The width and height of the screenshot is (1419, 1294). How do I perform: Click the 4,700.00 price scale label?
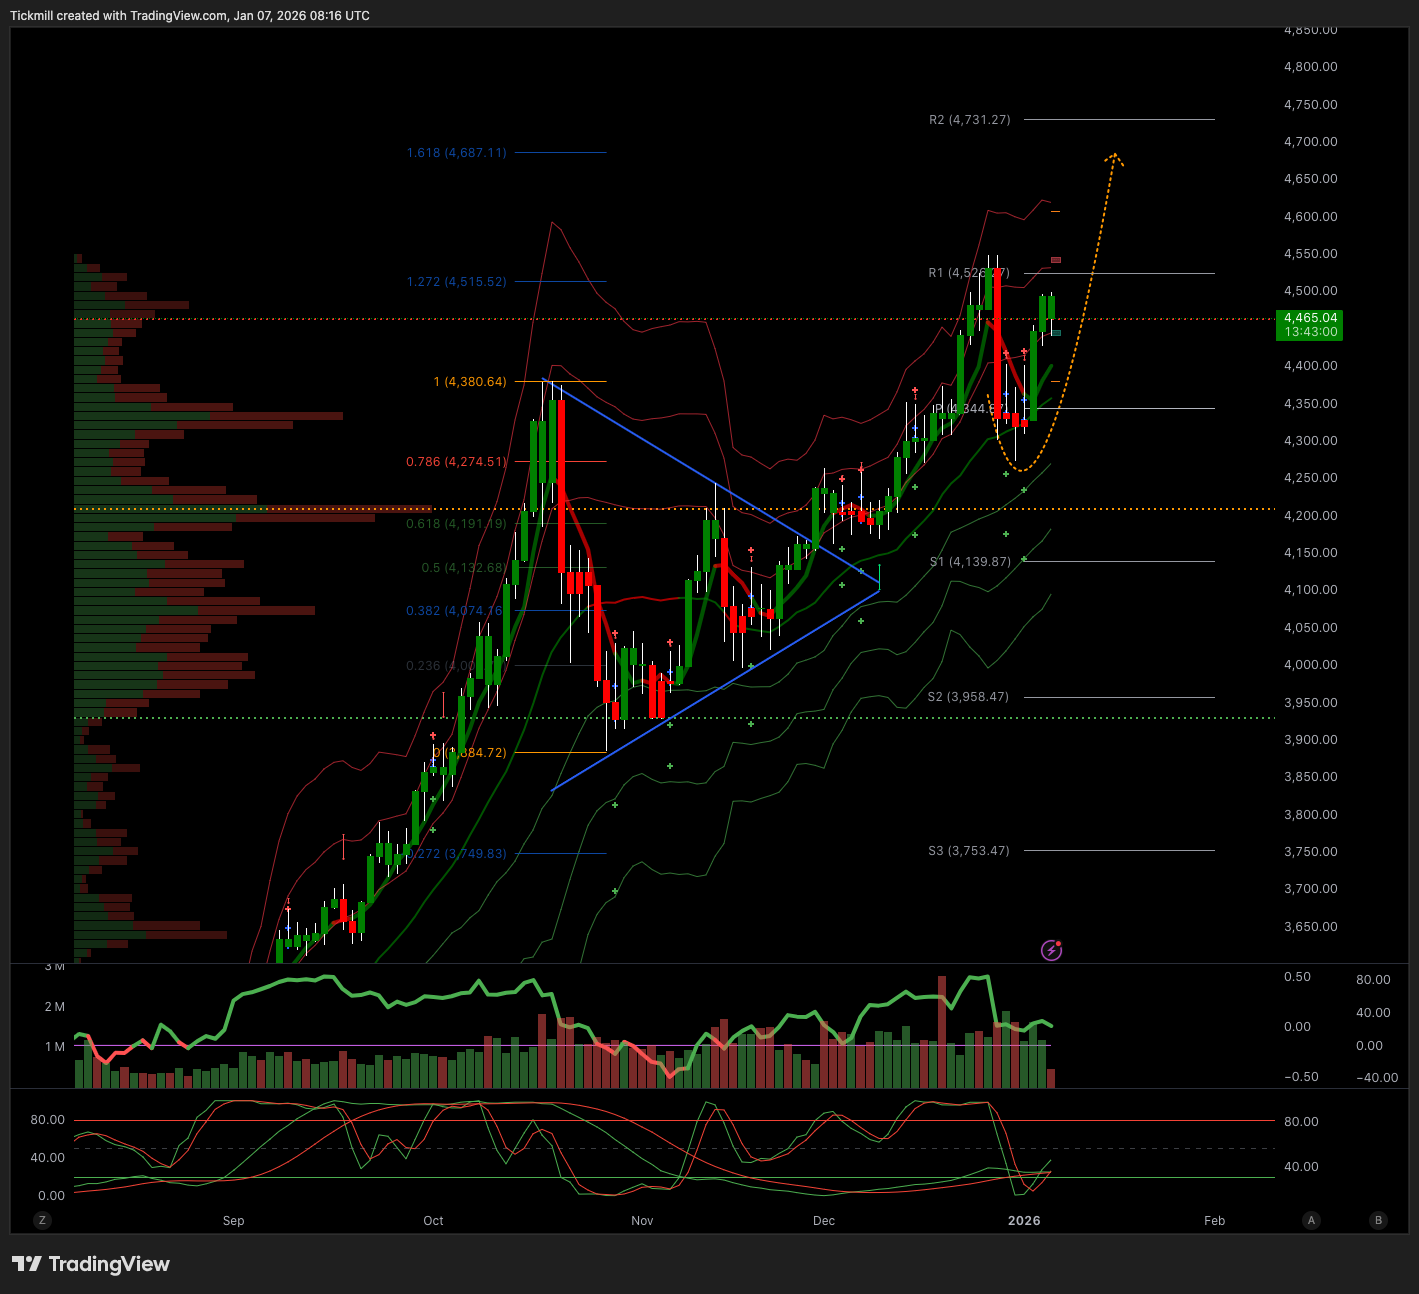click(x=1310, y=142)
